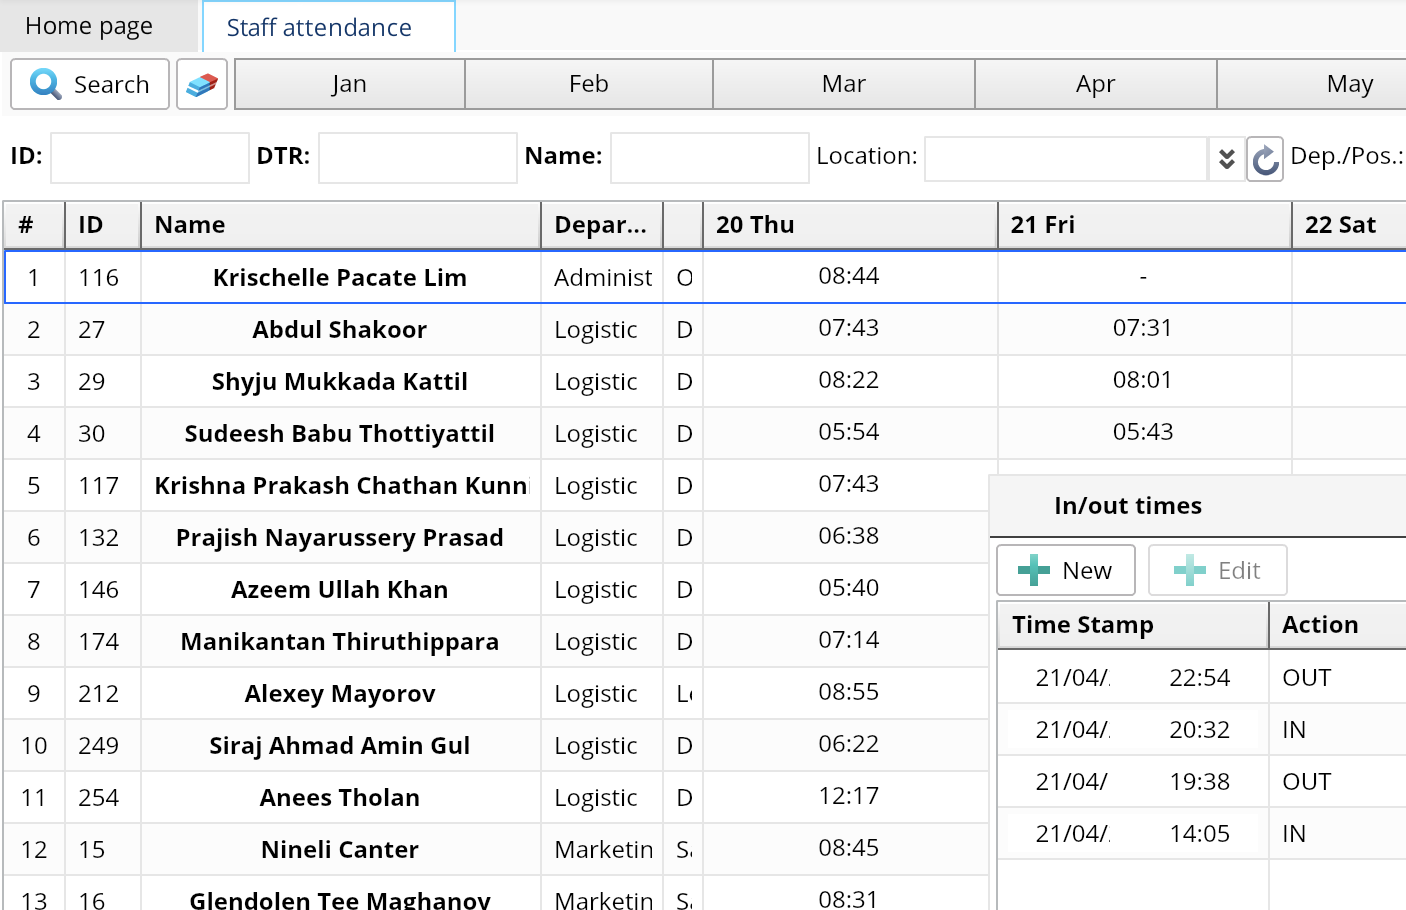Viewport: 1406px width, 910px height.
Task: Refresh the Location list with the reload icon
Action: 1264,160
